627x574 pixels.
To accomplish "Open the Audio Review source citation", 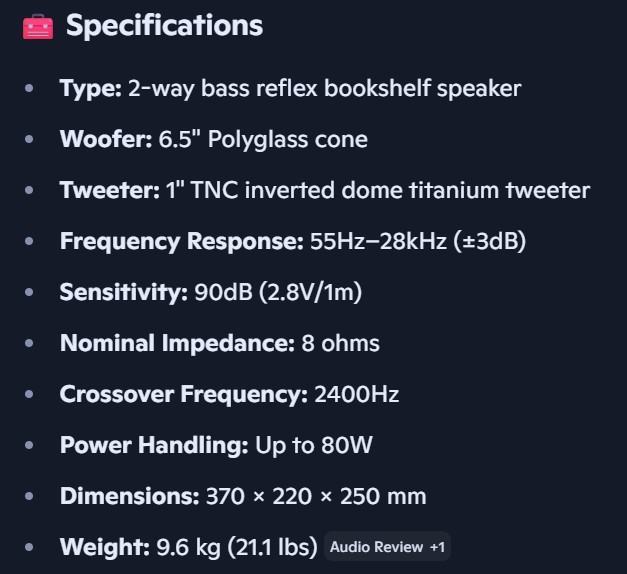I will click(x=376, y=547).
